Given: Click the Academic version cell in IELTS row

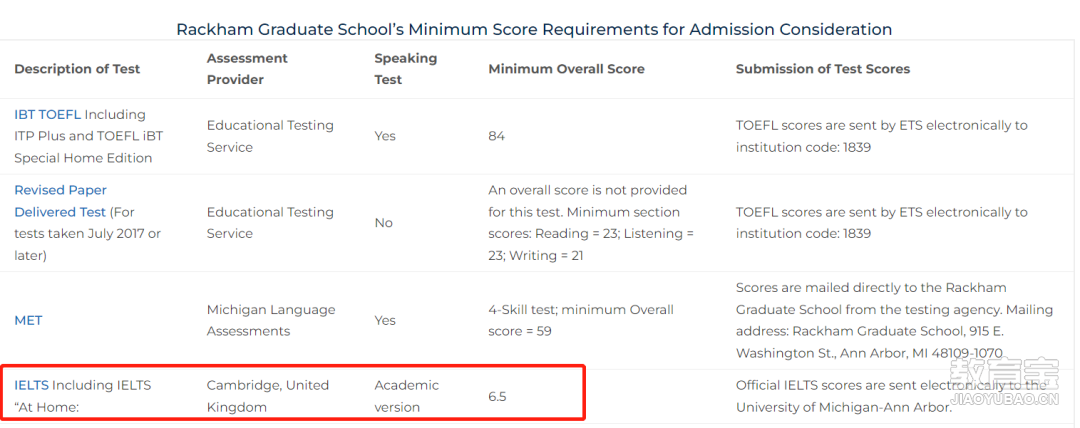Looking at the screenshot, I should [x=406, y=396].
